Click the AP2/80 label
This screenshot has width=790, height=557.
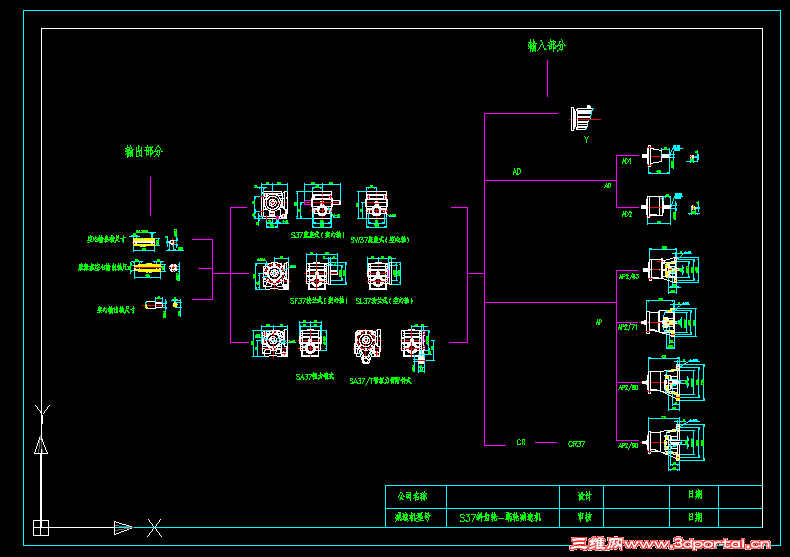point(628,387)
